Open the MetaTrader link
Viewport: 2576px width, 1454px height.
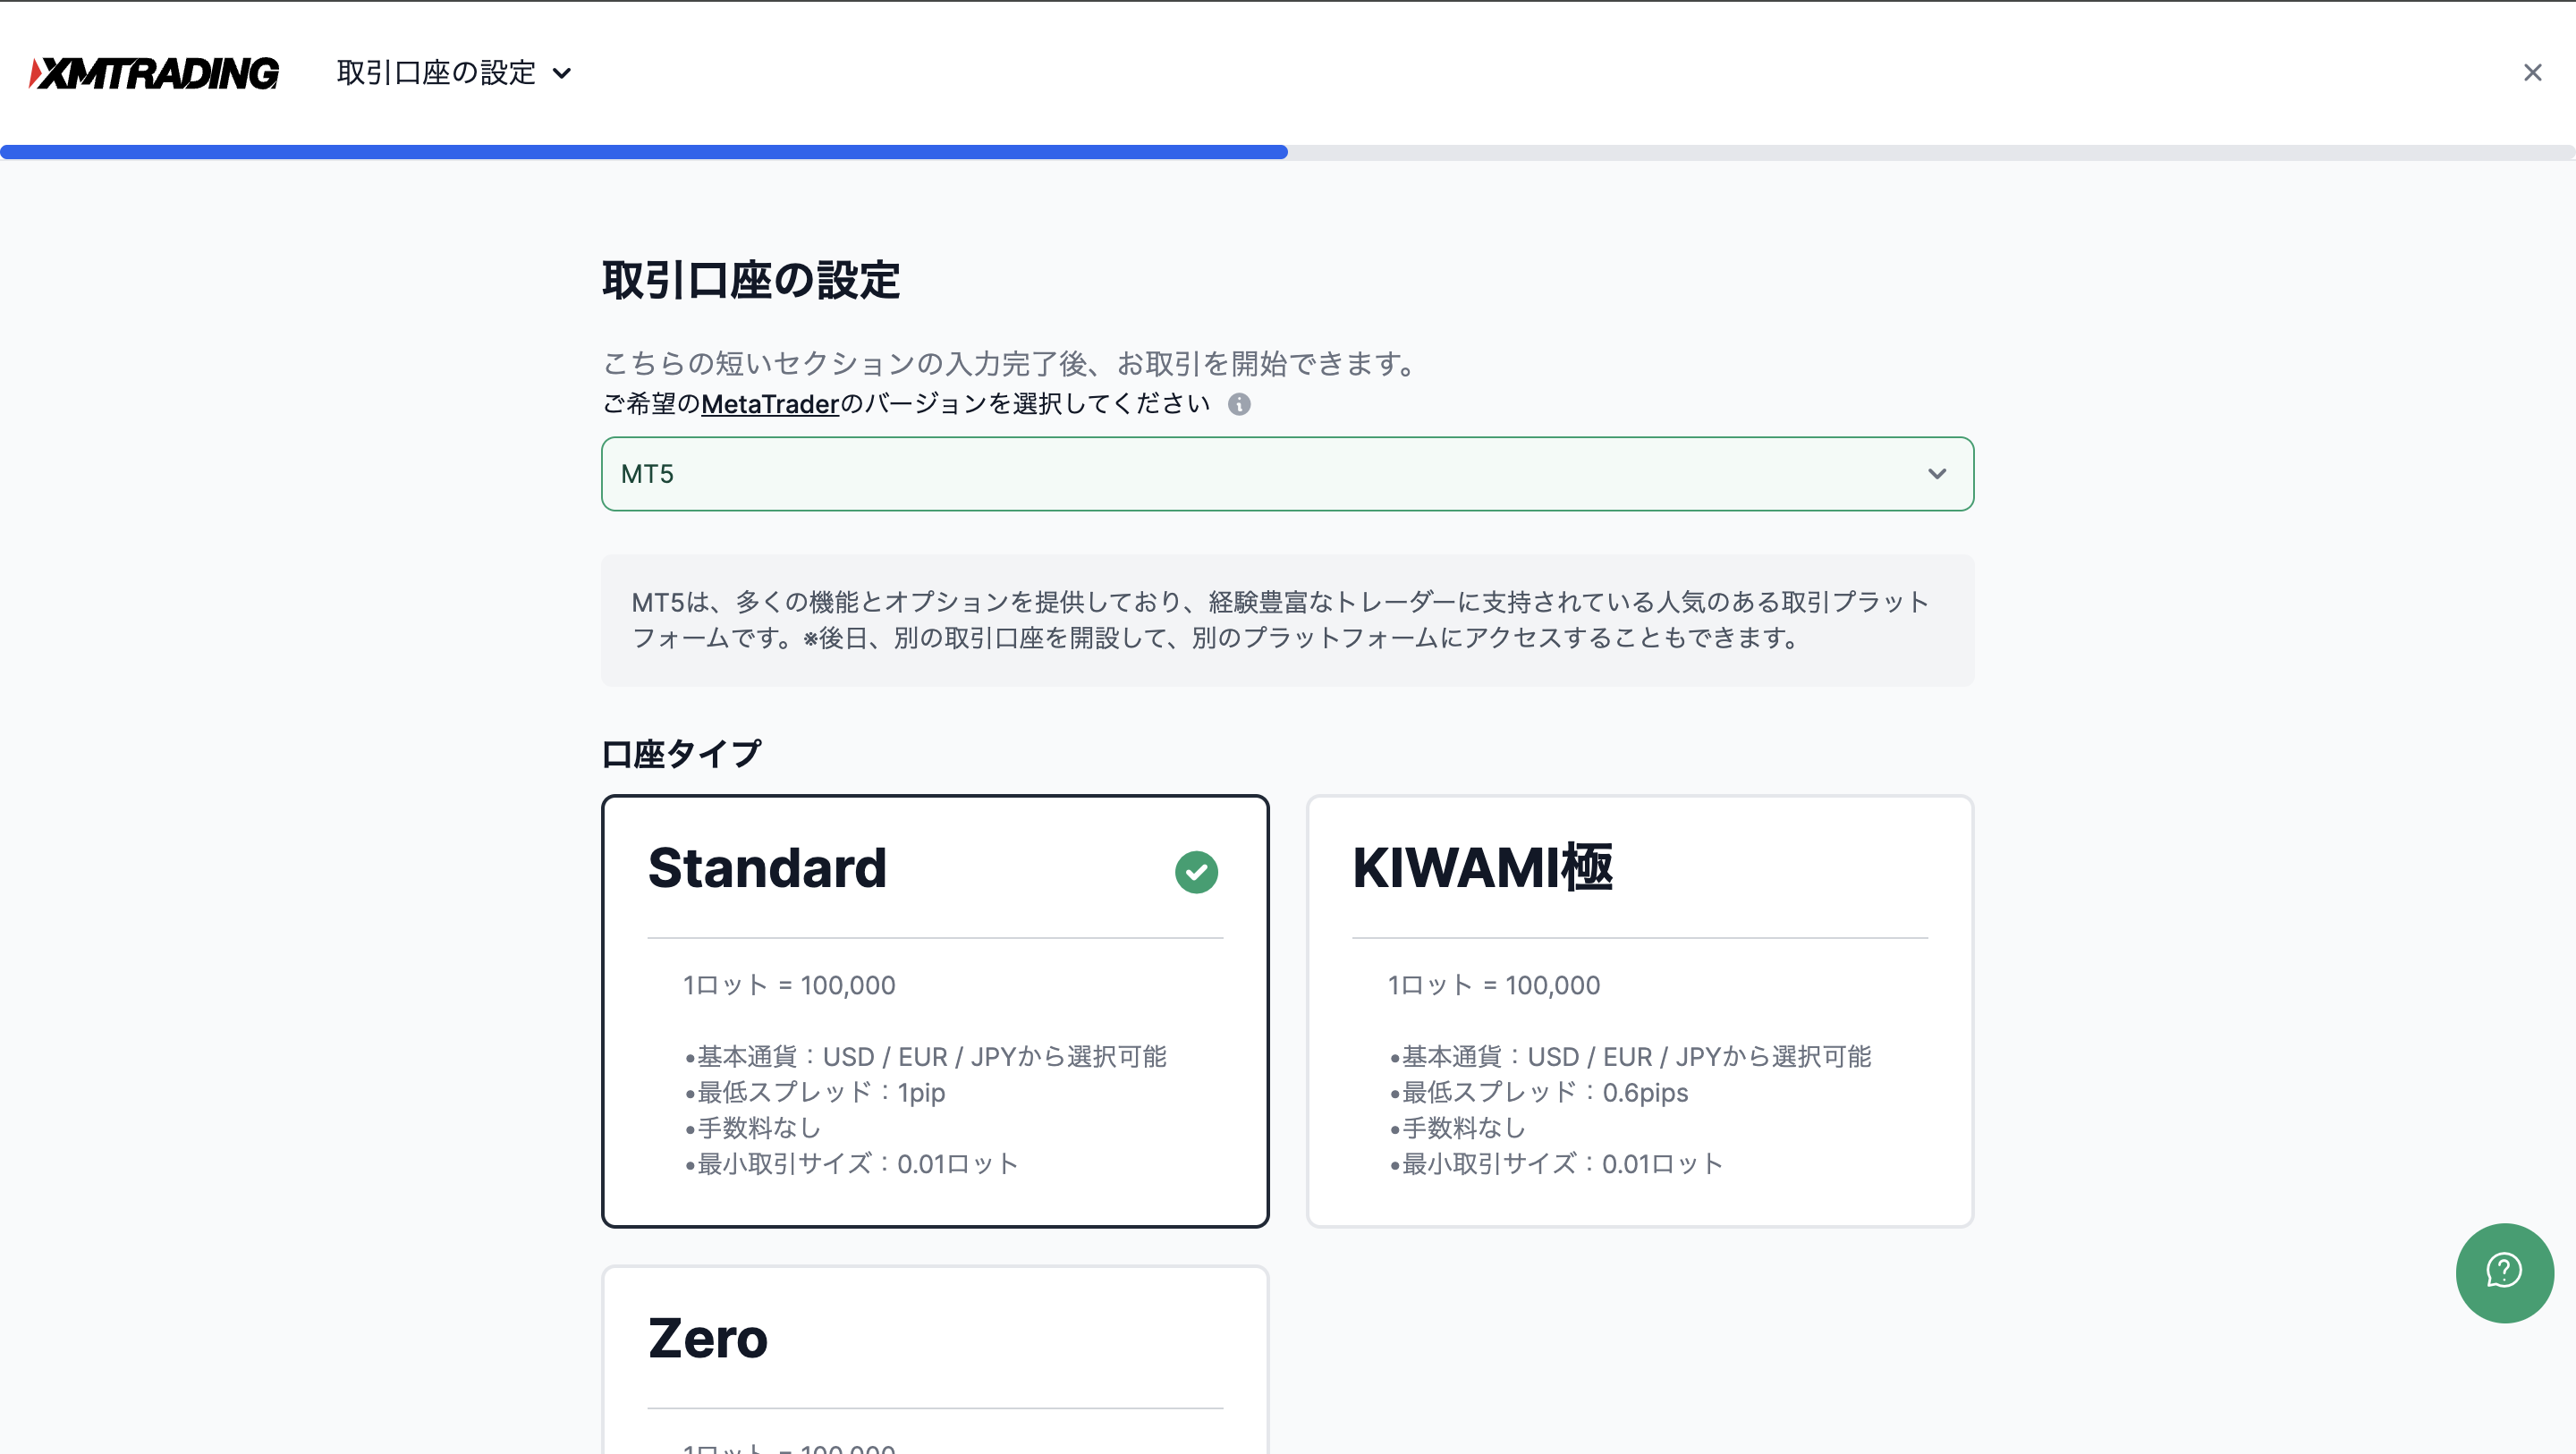coord(770,404)
